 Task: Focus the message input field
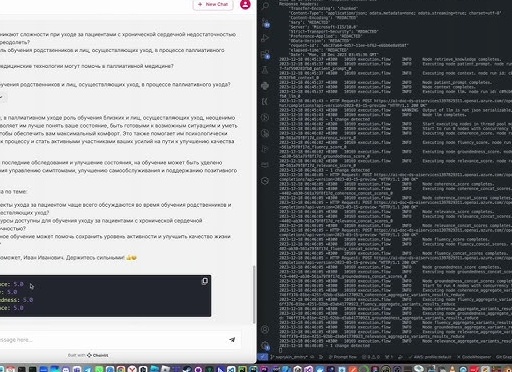[x=112, y=340]
